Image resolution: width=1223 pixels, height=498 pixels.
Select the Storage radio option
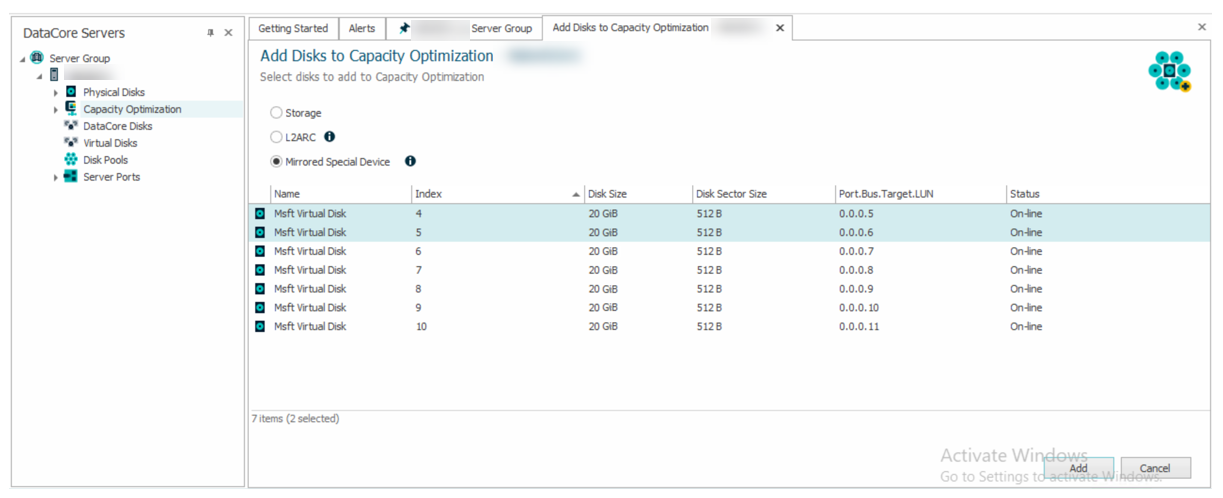click(277, 113)
